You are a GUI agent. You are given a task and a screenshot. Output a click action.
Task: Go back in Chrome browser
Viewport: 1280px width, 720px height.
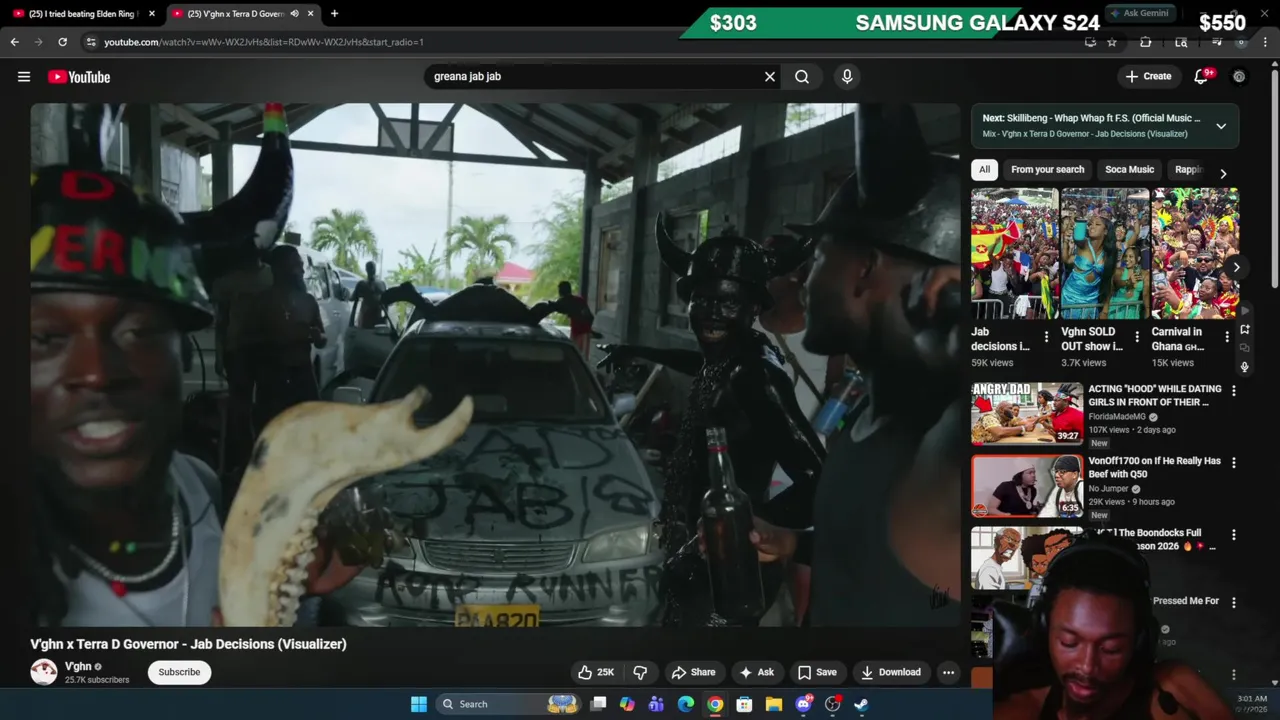pos(15,42)
